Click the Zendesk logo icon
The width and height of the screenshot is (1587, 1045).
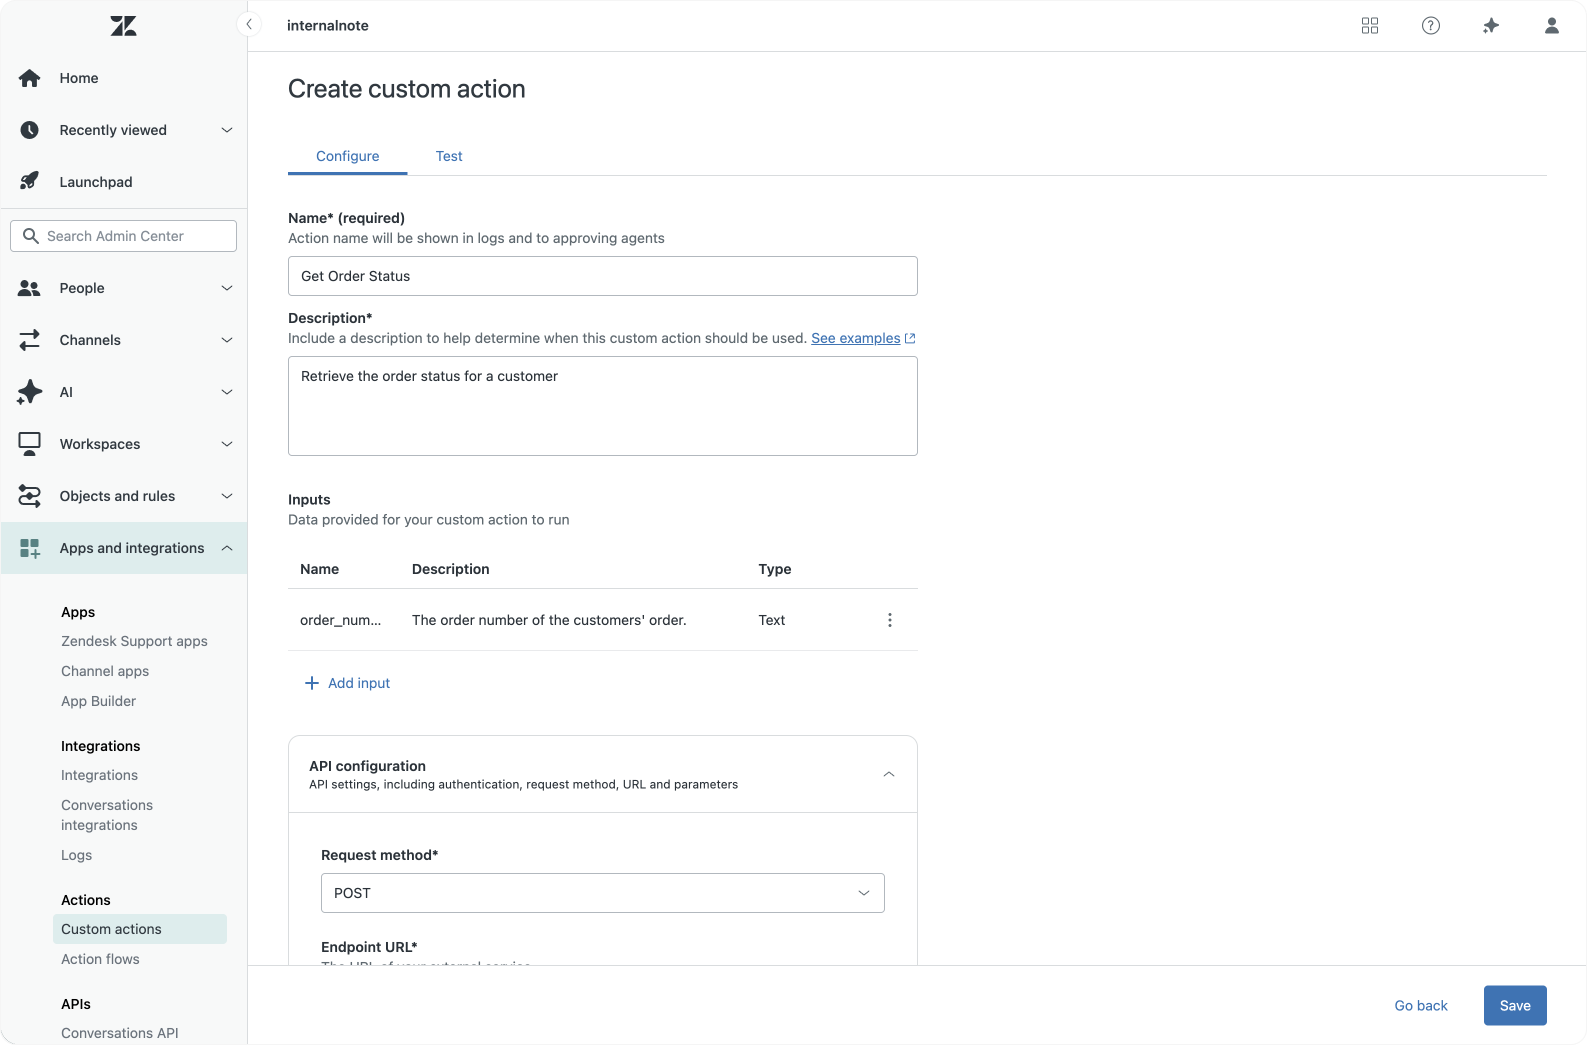click(123, 27)
